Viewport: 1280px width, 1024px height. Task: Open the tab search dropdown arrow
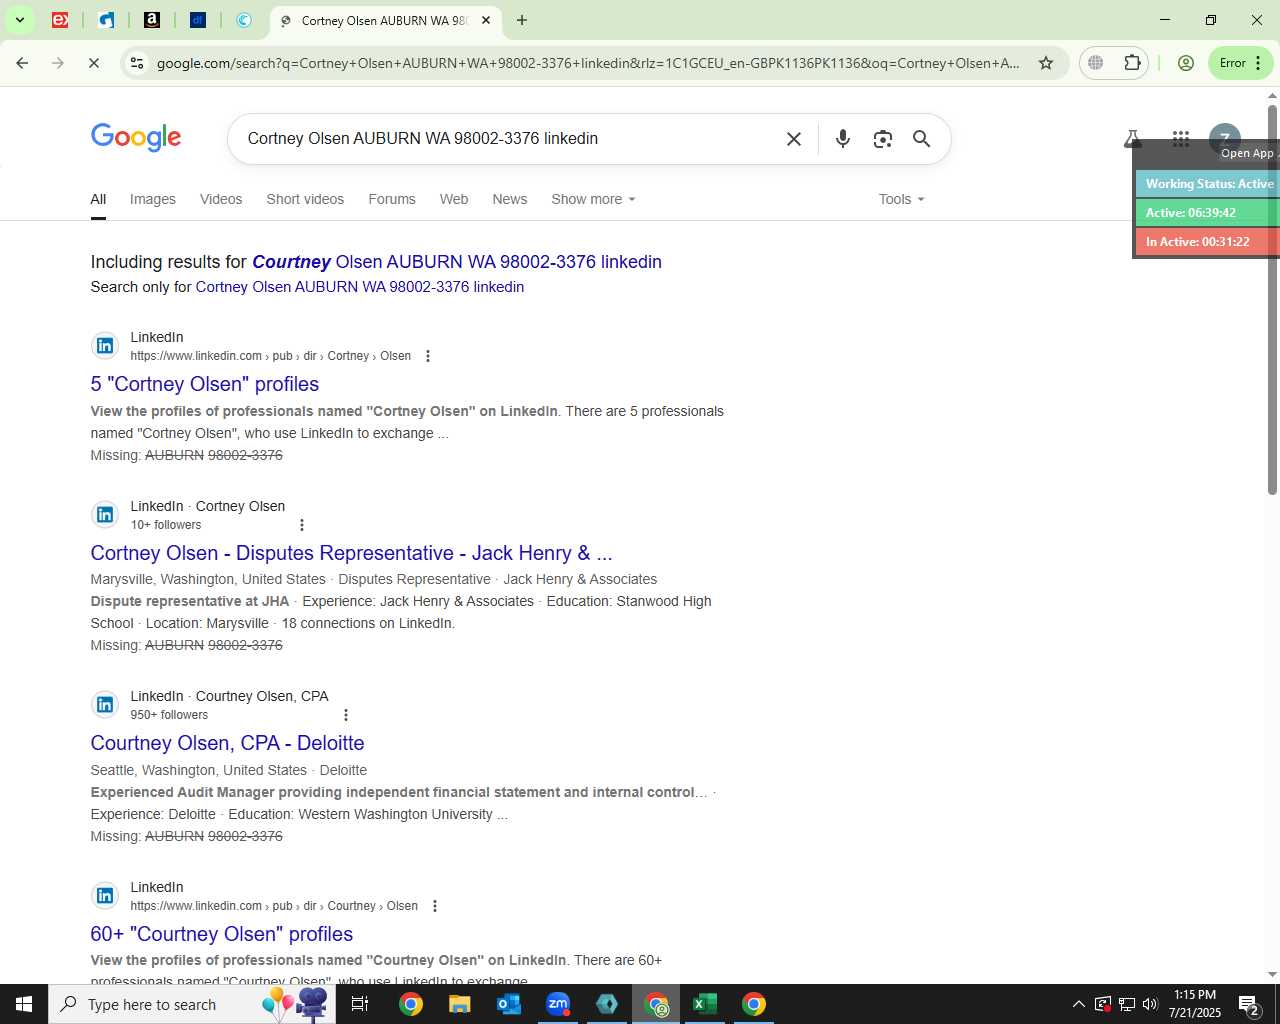coord(19,20)
